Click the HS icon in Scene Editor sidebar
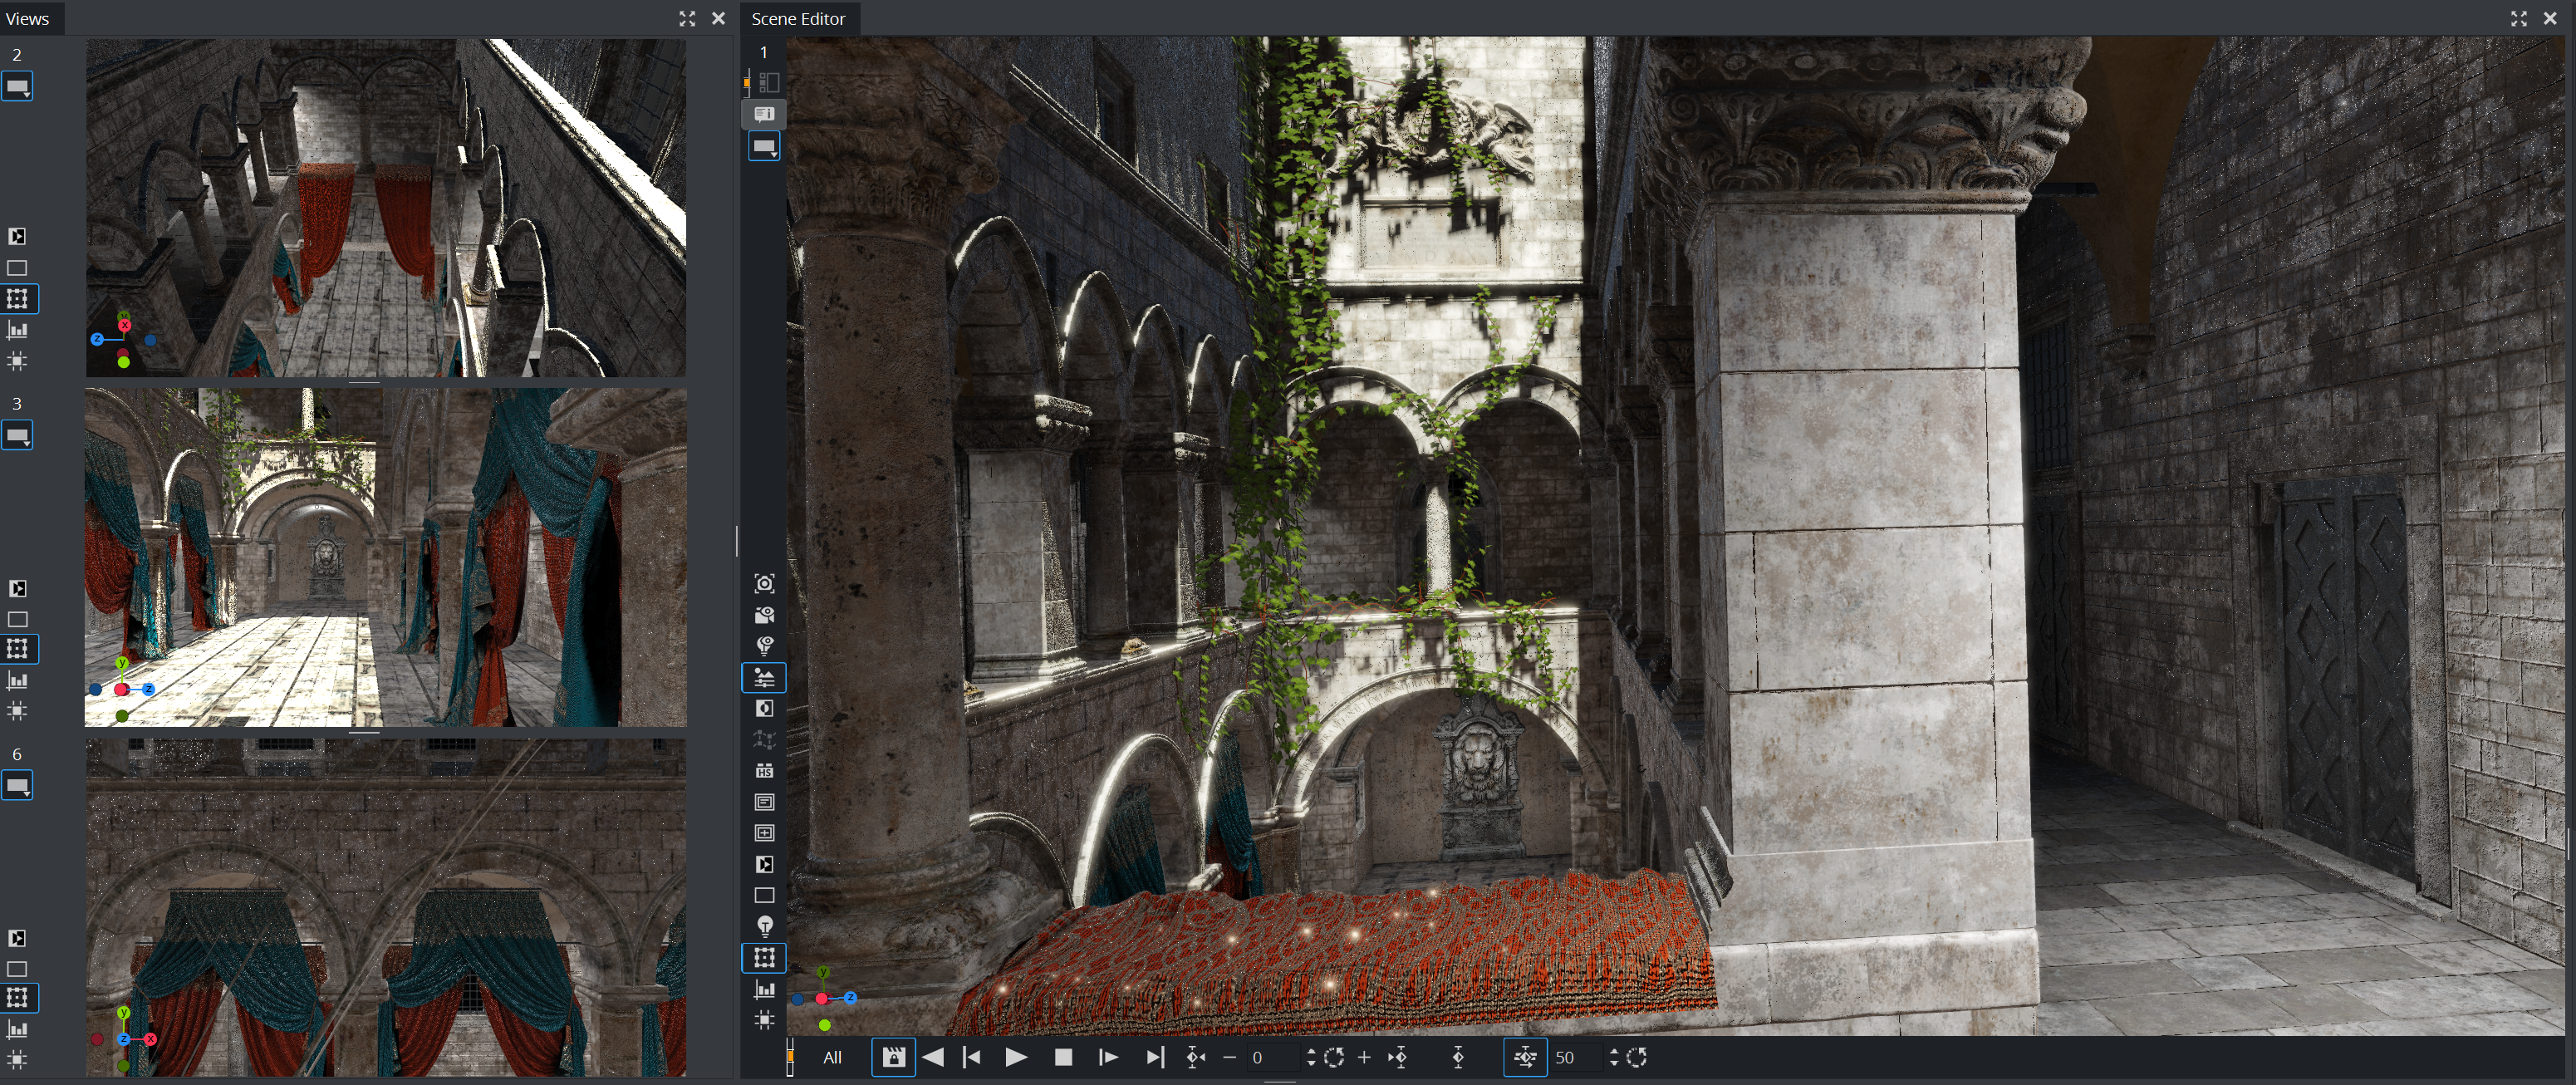The width and height of the screenshot is (2576, 1085). [764, 771]
